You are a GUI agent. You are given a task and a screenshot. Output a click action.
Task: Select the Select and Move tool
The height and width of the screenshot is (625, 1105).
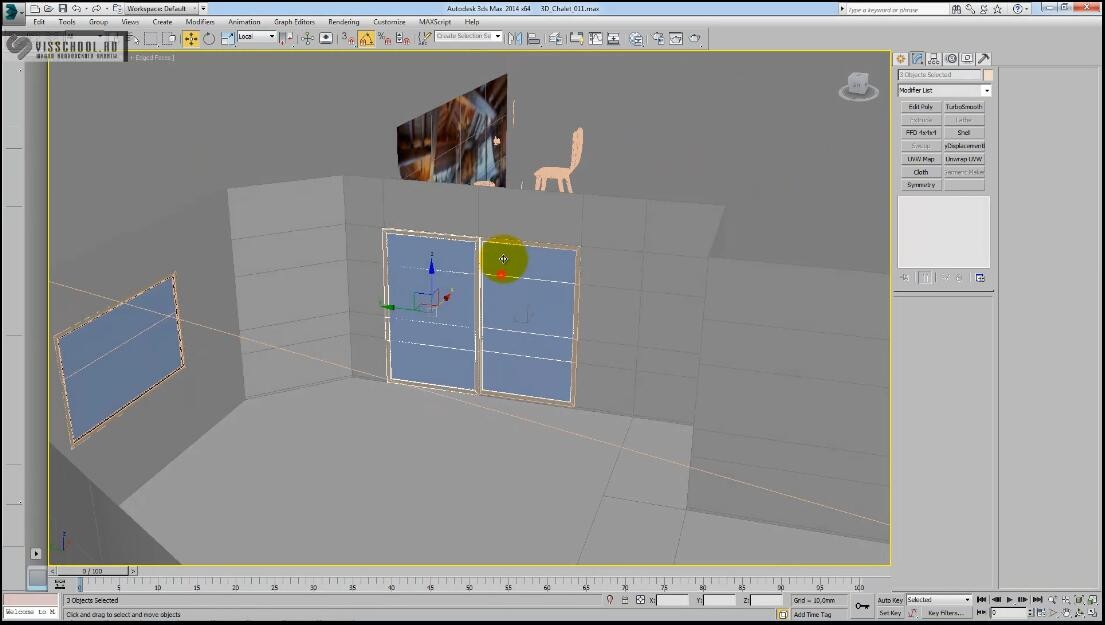tap(190, 39)
